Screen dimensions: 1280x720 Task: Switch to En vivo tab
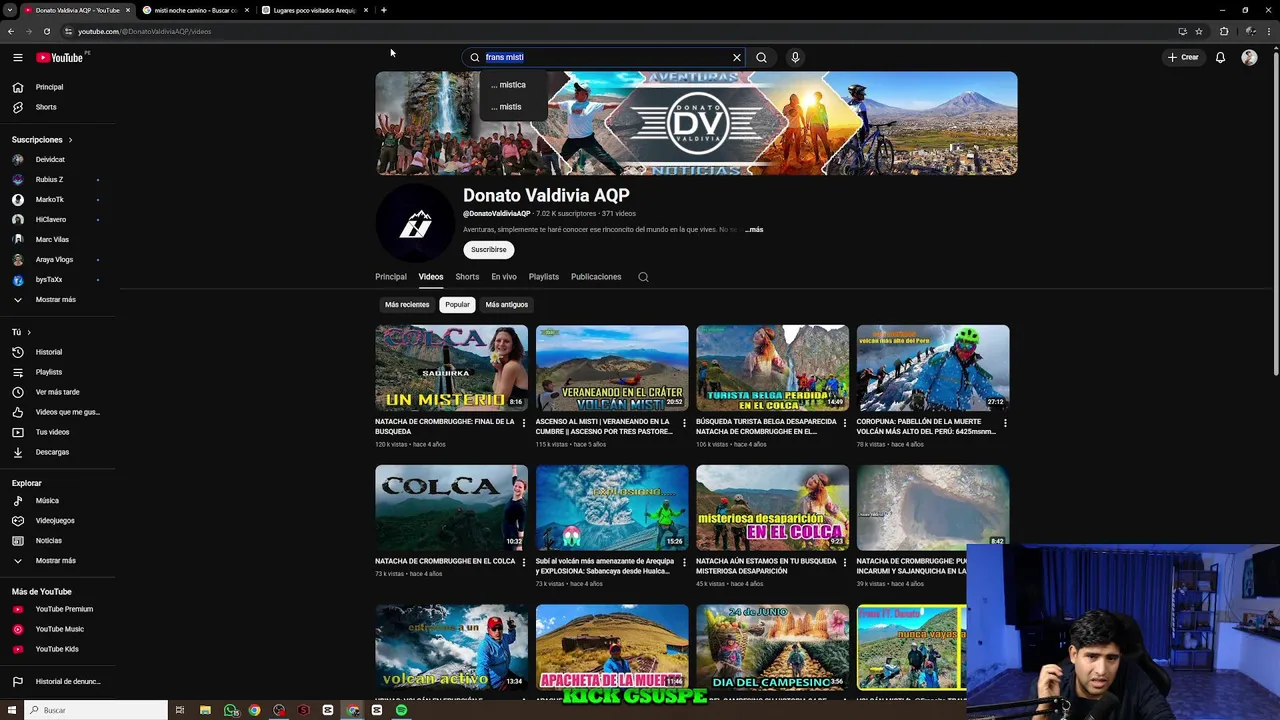[x=504, y=277]
